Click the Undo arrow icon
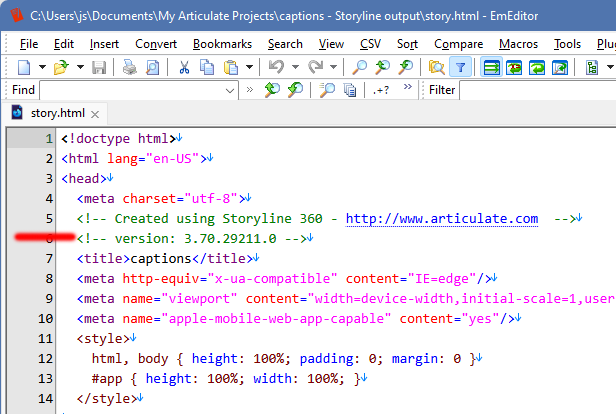This screenshot has height=414, width=616. [277, 67]
